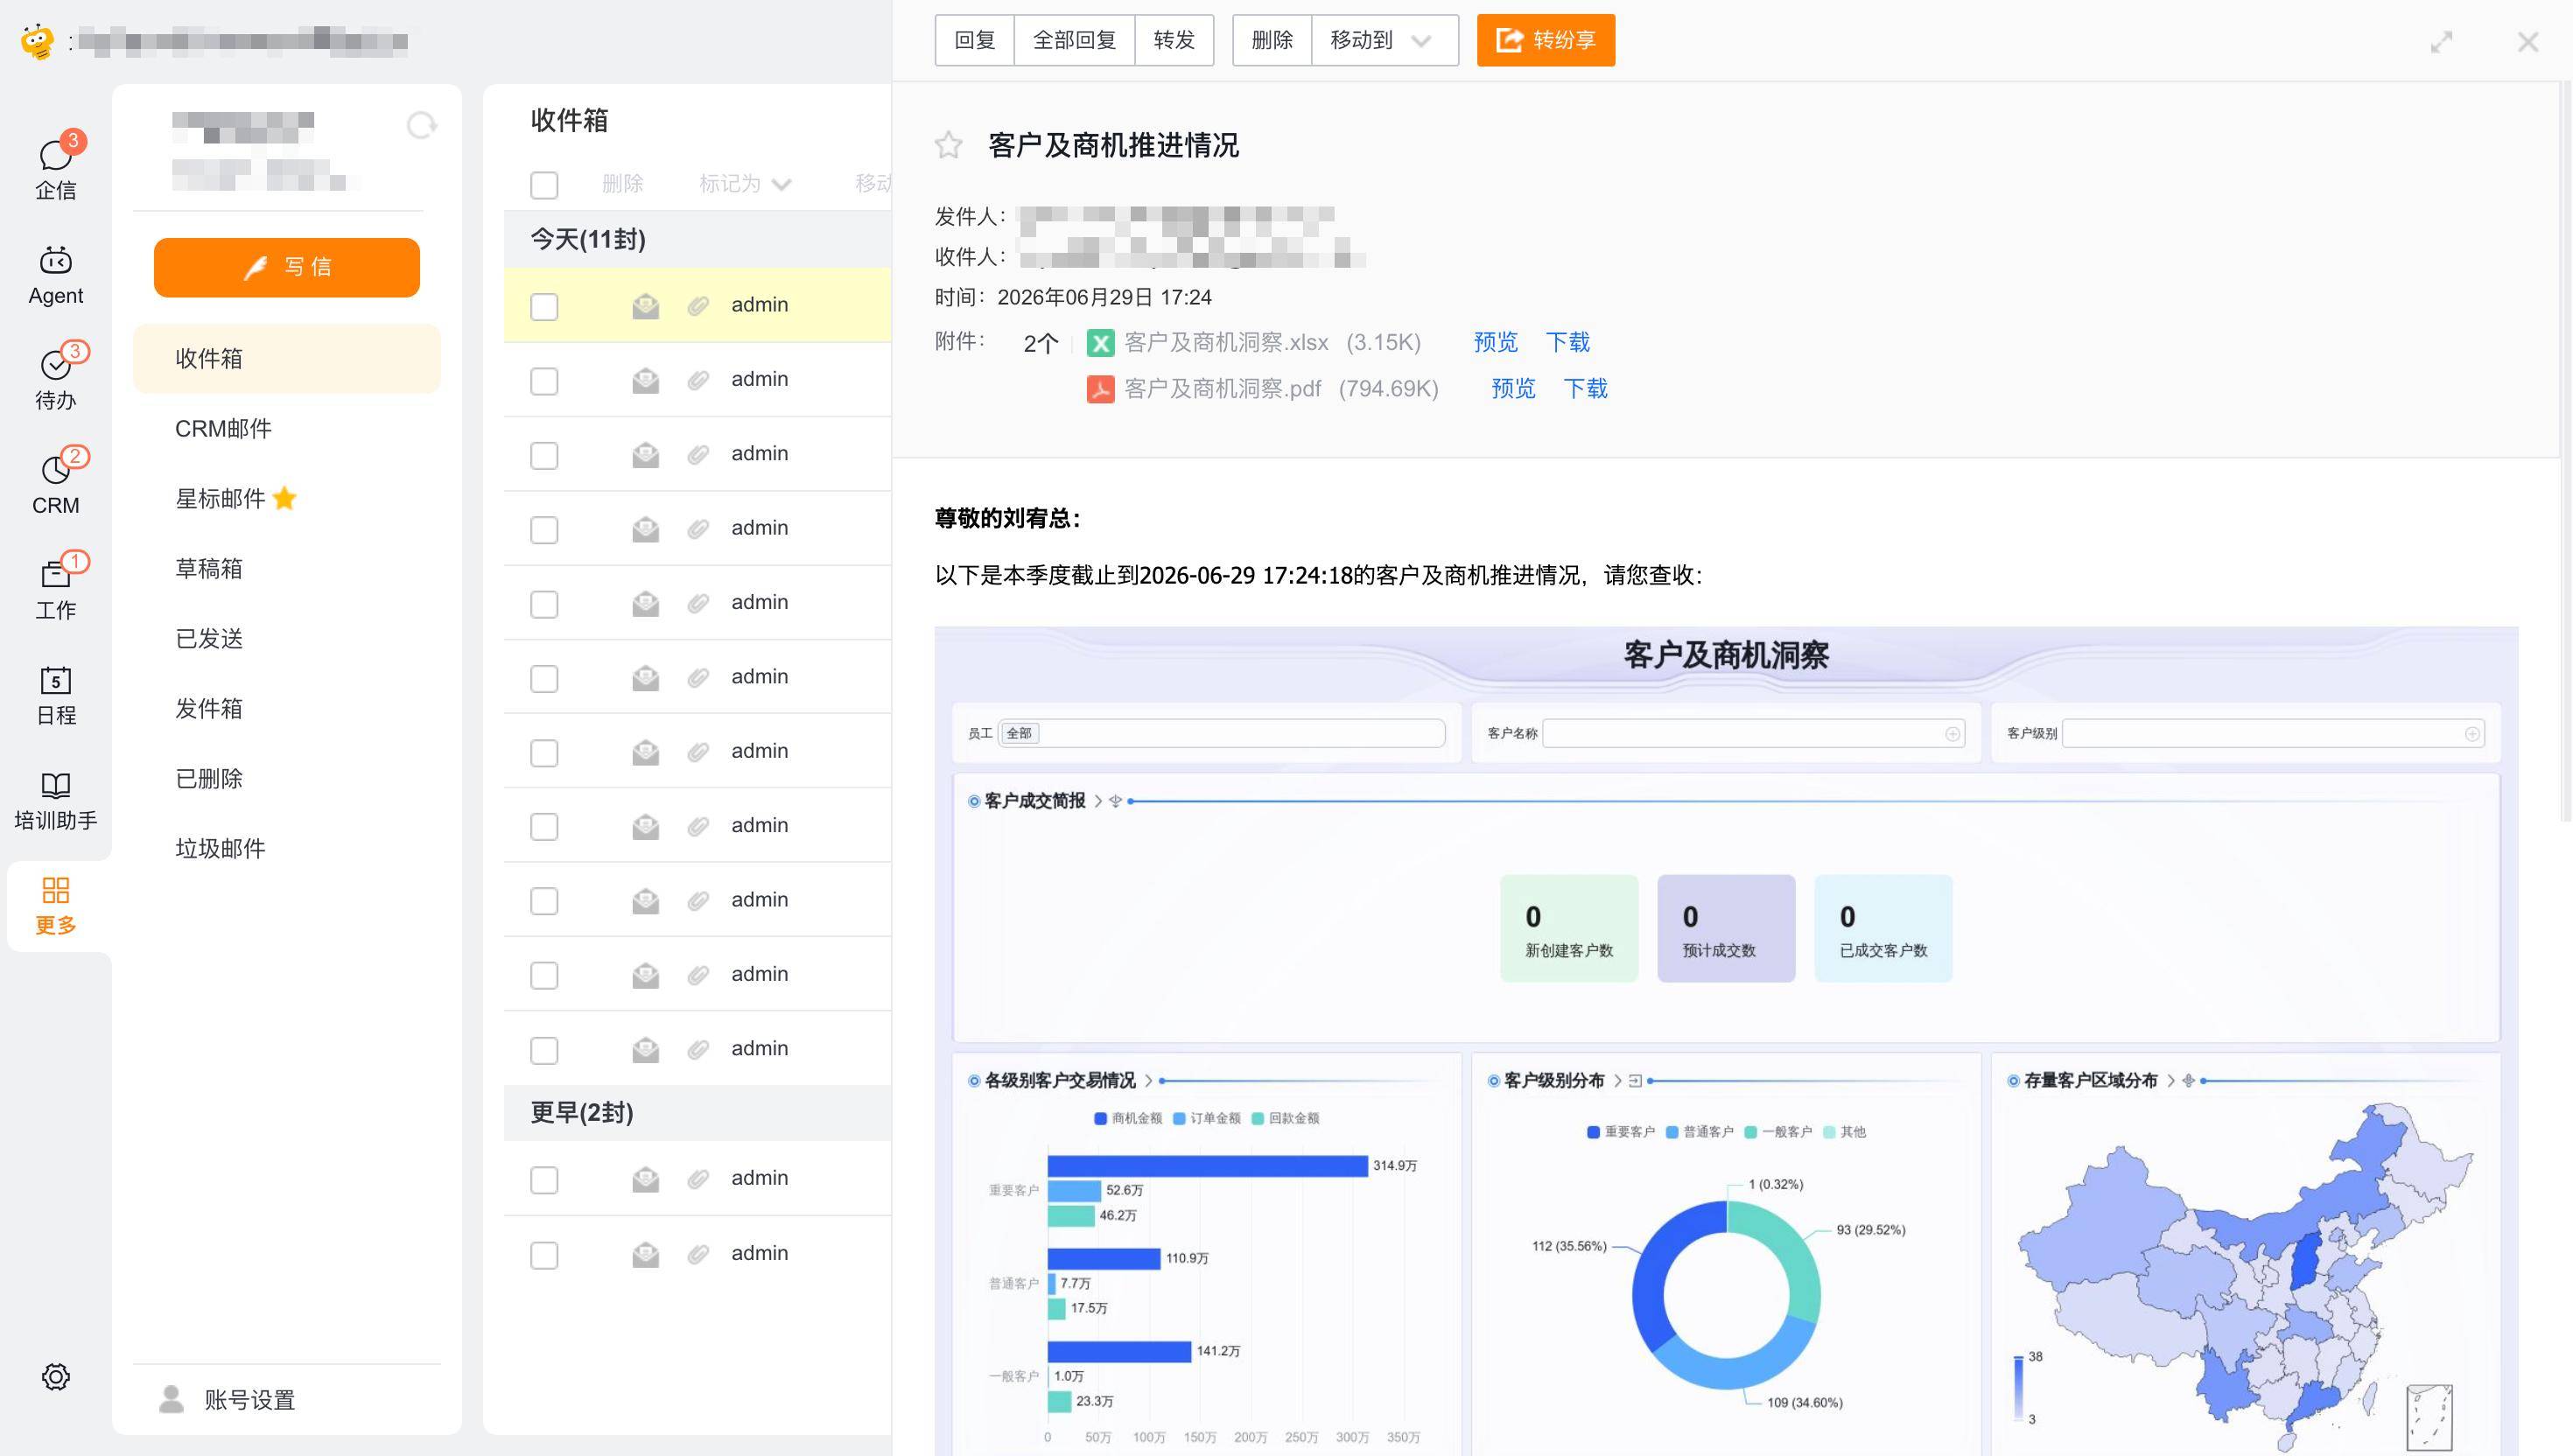2573x1456 pixels.
Task: Expand 客户级别分布 chevron
Action: pos(1617,1080)
